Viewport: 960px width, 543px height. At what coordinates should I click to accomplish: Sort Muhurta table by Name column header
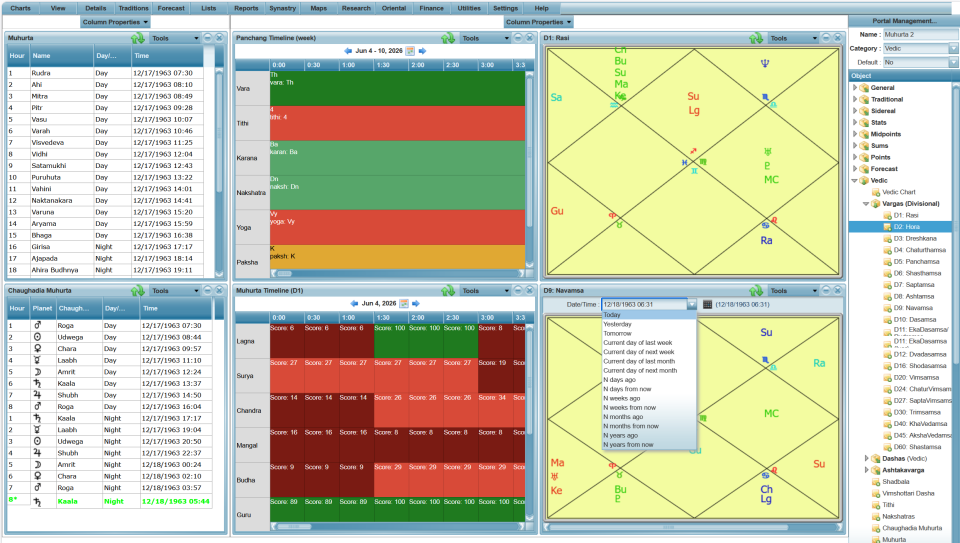62,56
